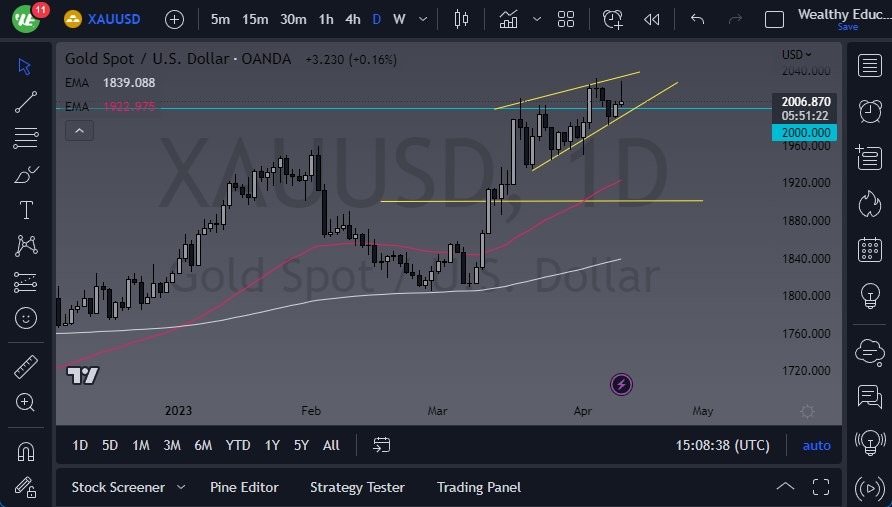Set chart range to 5Y
The width and height of the screenshot is (892, 507).
pyautogui.click(x=301, y=446)
